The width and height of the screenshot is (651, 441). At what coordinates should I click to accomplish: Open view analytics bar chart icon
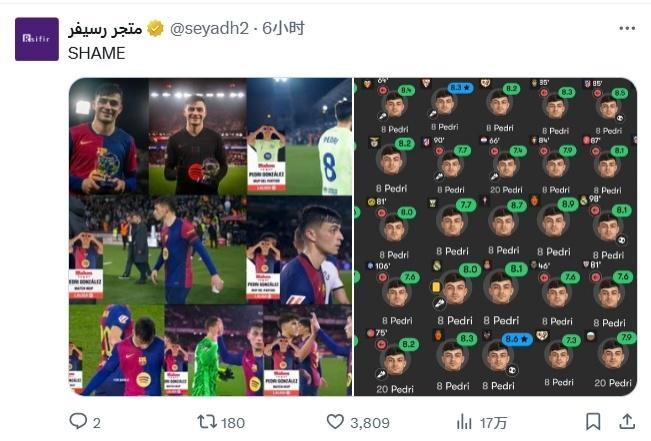[465, 422]
